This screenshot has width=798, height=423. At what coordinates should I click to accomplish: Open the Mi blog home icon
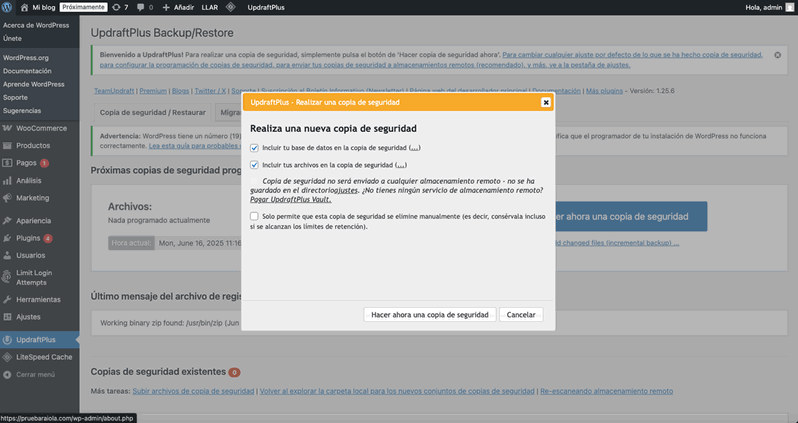(24, 7)
